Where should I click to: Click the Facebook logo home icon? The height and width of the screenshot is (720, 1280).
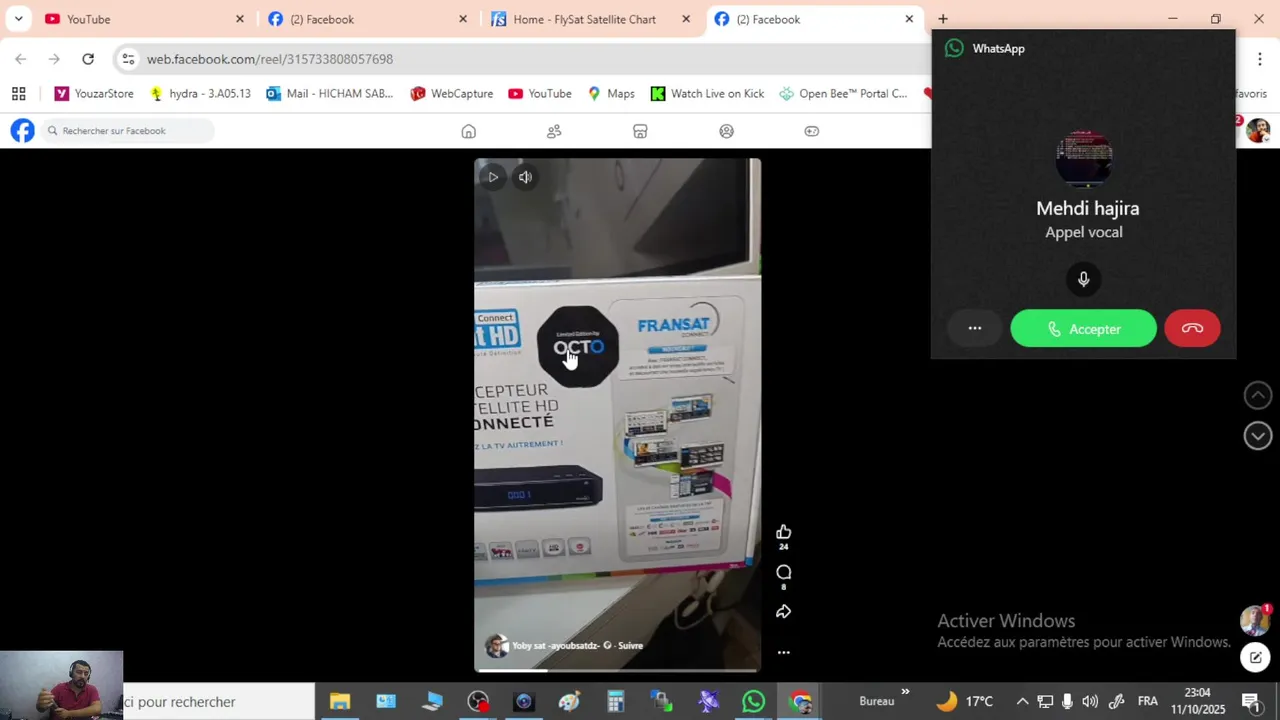coord(22,131)
